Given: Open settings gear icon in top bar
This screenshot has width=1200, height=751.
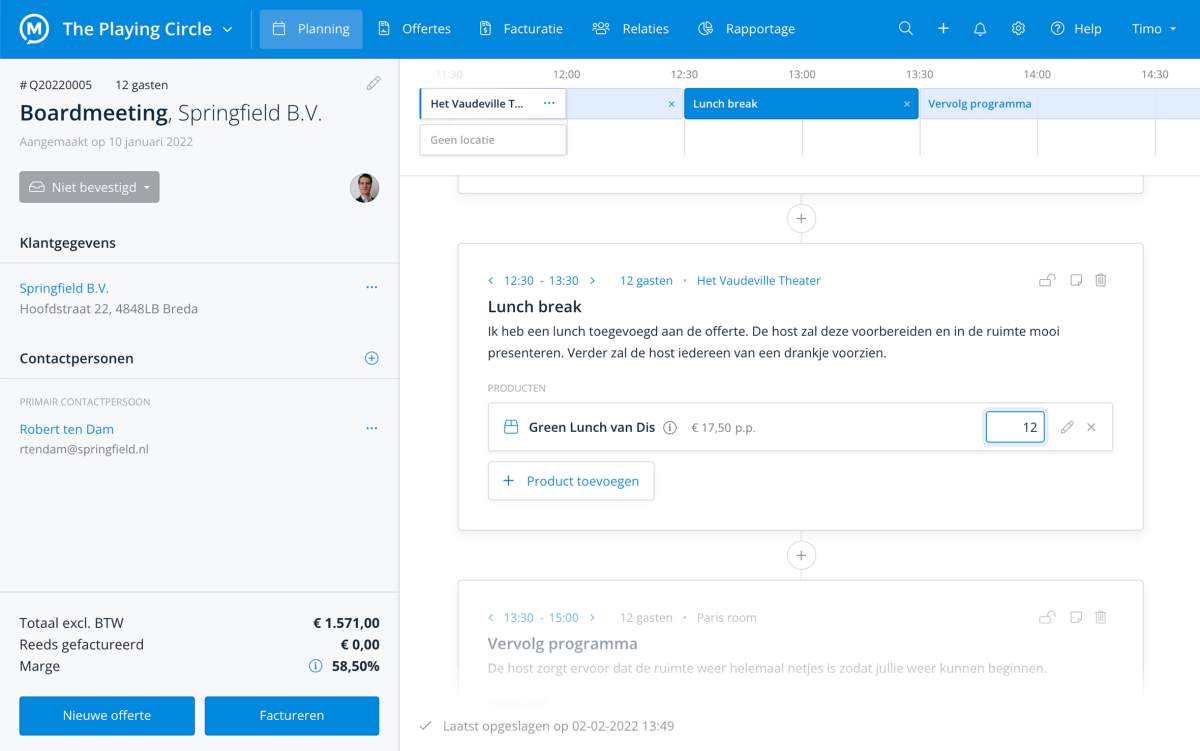Looking at the screenshot, I should tap(1018, 29).
